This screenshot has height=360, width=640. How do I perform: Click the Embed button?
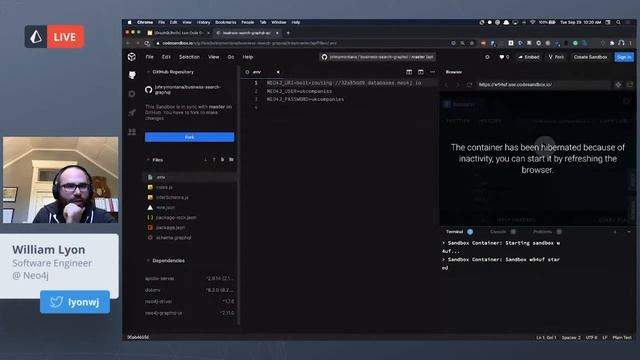(529, 57)
